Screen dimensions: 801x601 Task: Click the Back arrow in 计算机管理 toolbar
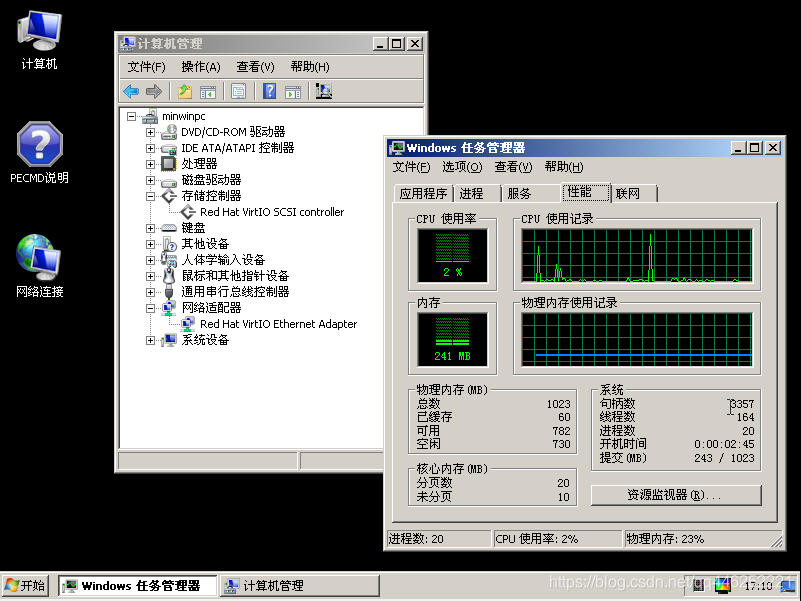[131, 91]
